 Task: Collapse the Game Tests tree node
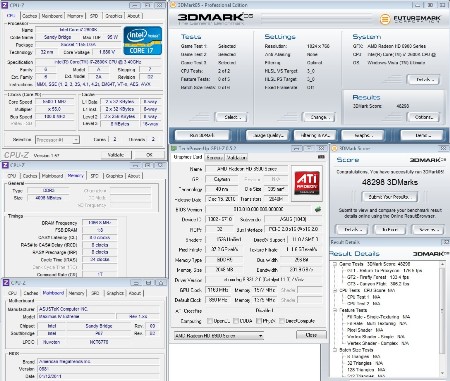click(335, 264)
